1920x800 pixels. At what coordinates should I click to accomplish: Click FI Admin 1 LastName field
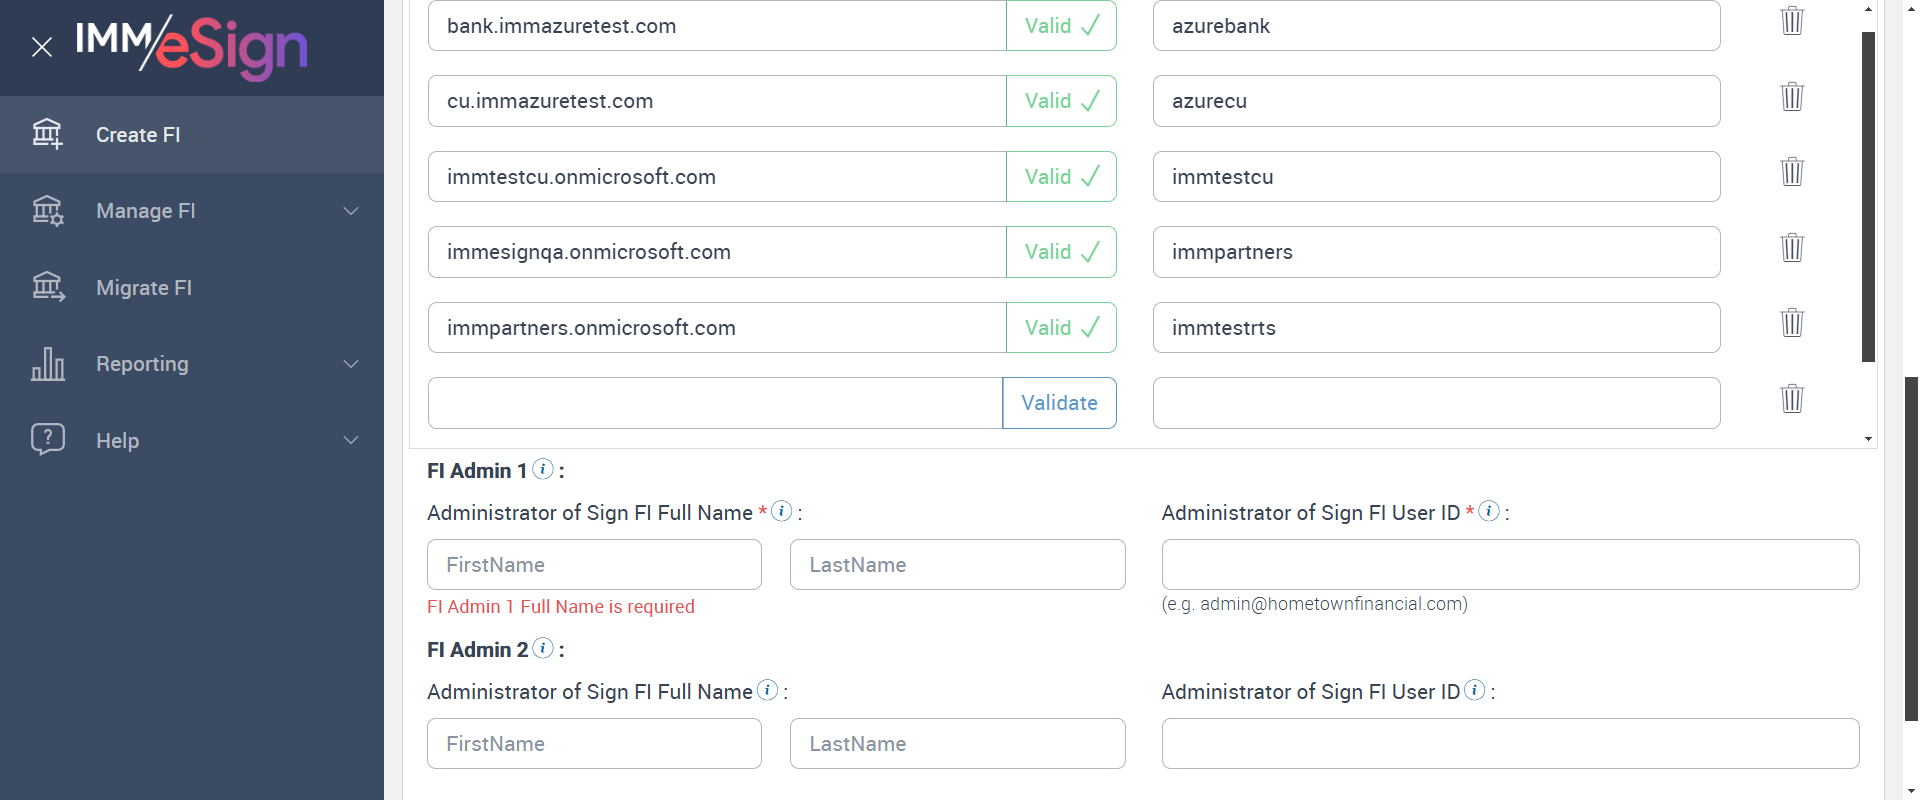[957, 565]
